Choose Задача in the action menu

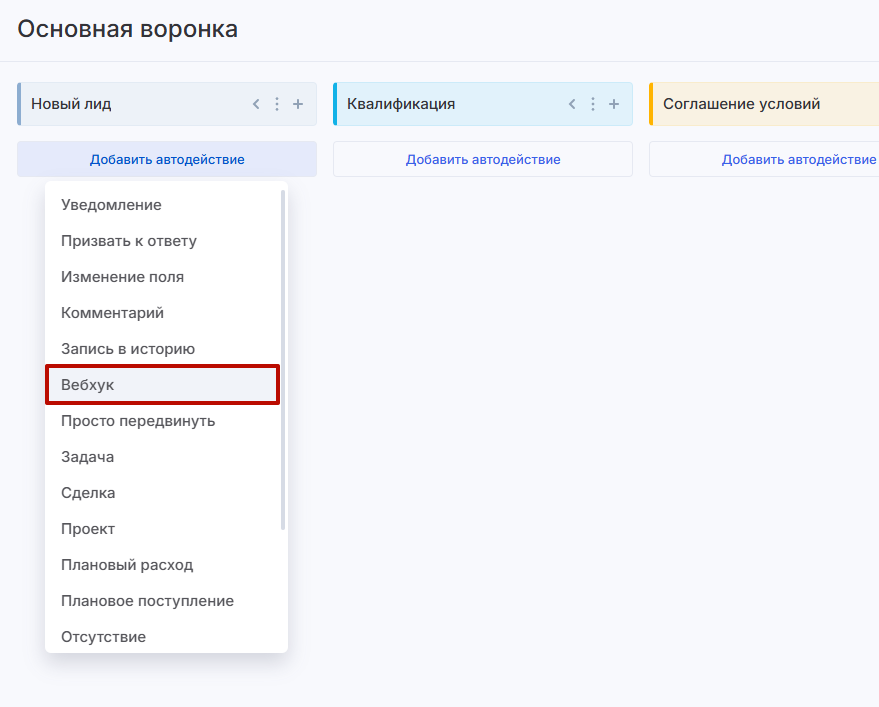pos(88,457)
